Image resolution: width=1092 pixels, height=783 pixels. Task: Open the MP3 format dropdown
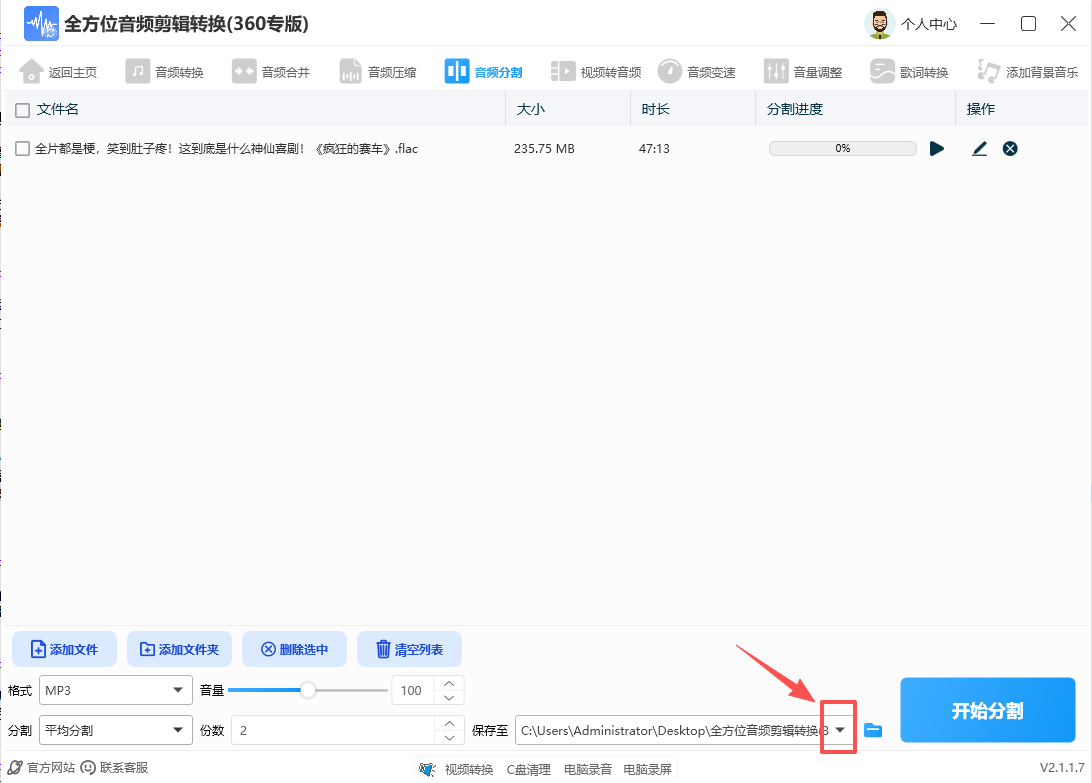[115, 690]
